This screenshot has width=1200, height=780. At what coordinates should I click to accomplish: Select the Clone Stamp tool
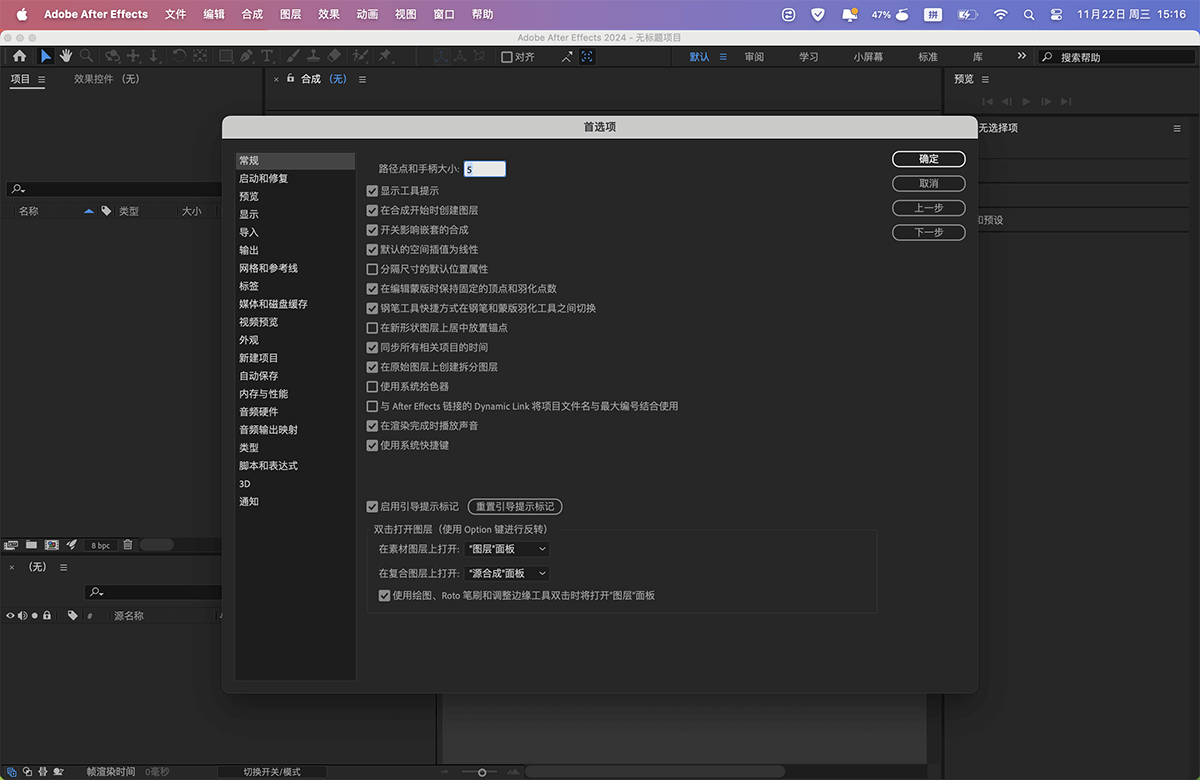point(313,57)
